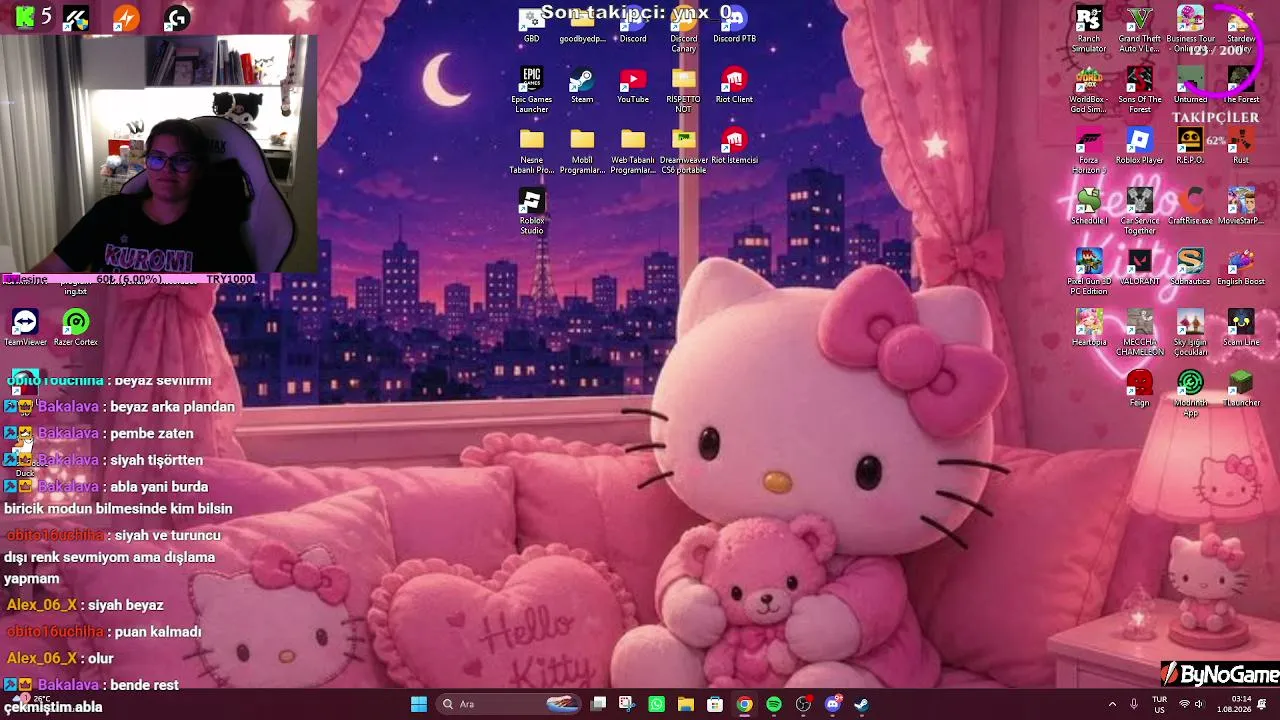
Task: Click the microphone icon in system tray
Action: [1134, 704]
